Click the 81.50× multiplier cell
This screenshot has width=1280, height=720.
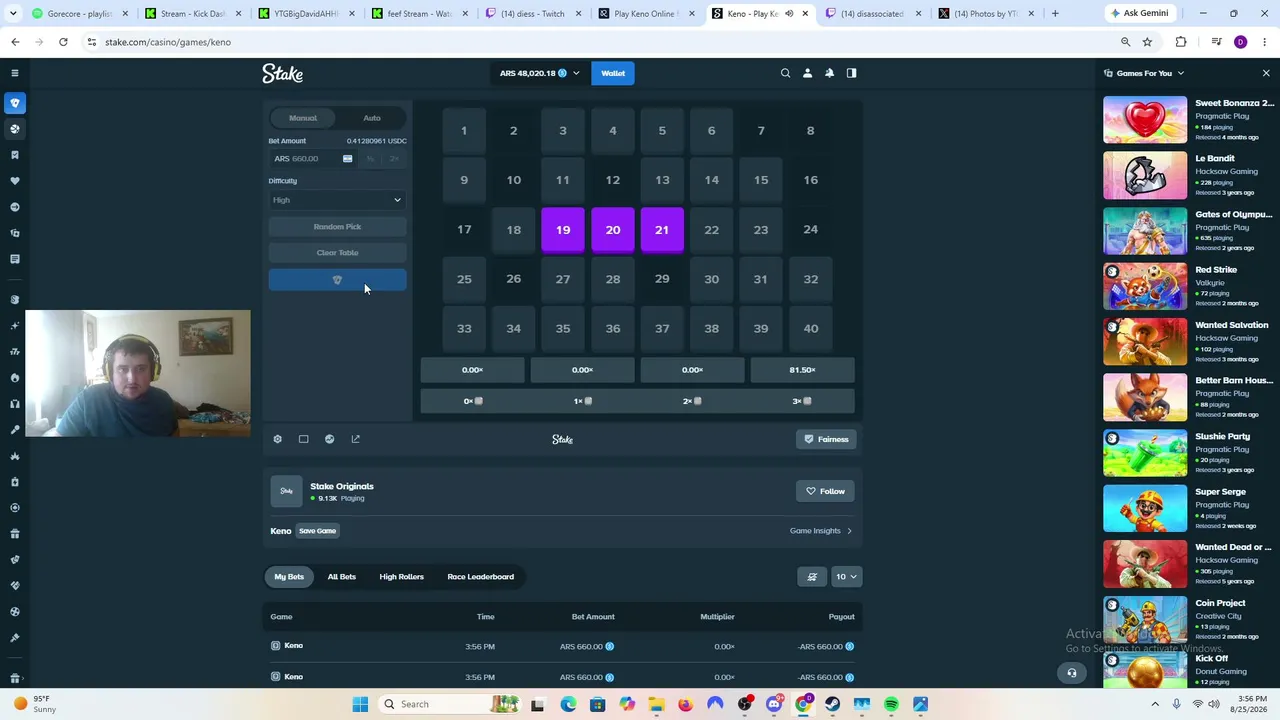(x=802, y=370)
